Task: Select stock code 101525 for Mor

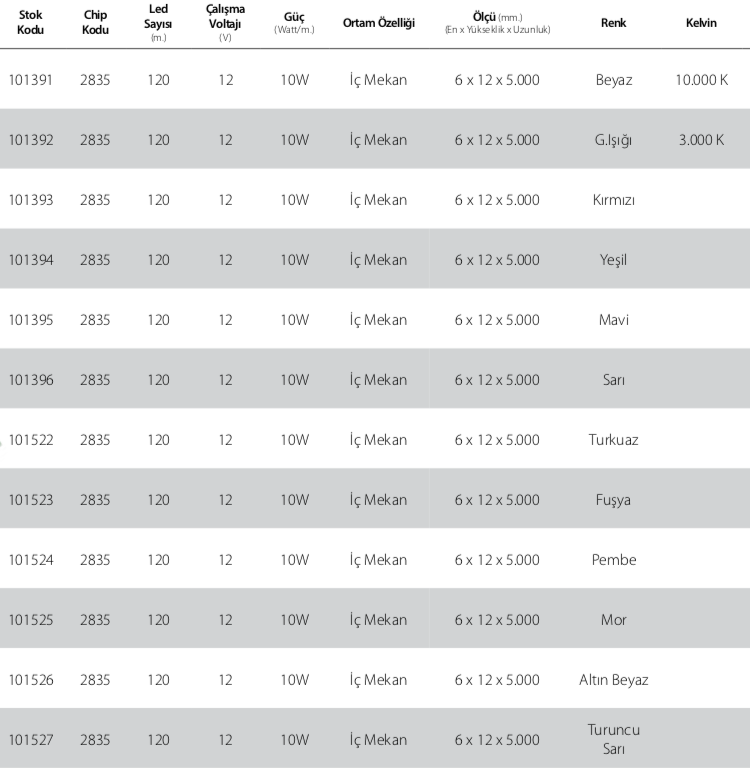Action: click(x=31, y=619)
